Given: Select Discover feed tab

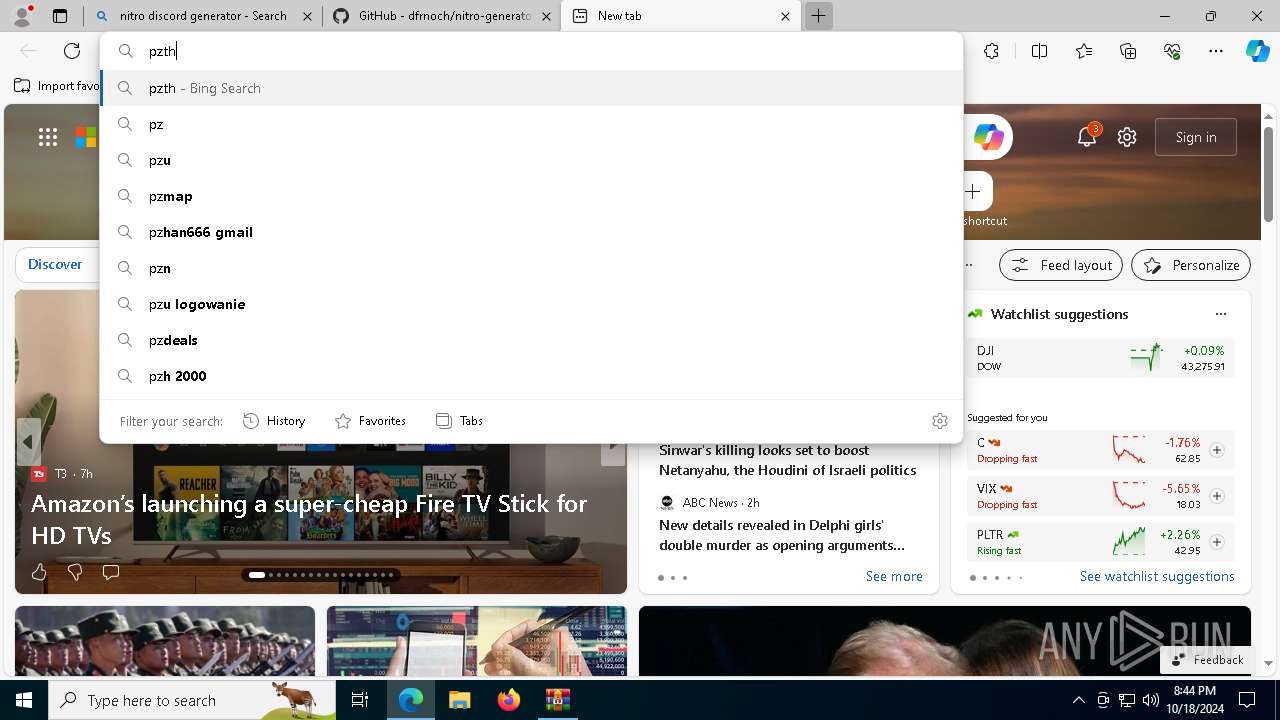Looking at the screenshot, I should coord(55,265).
